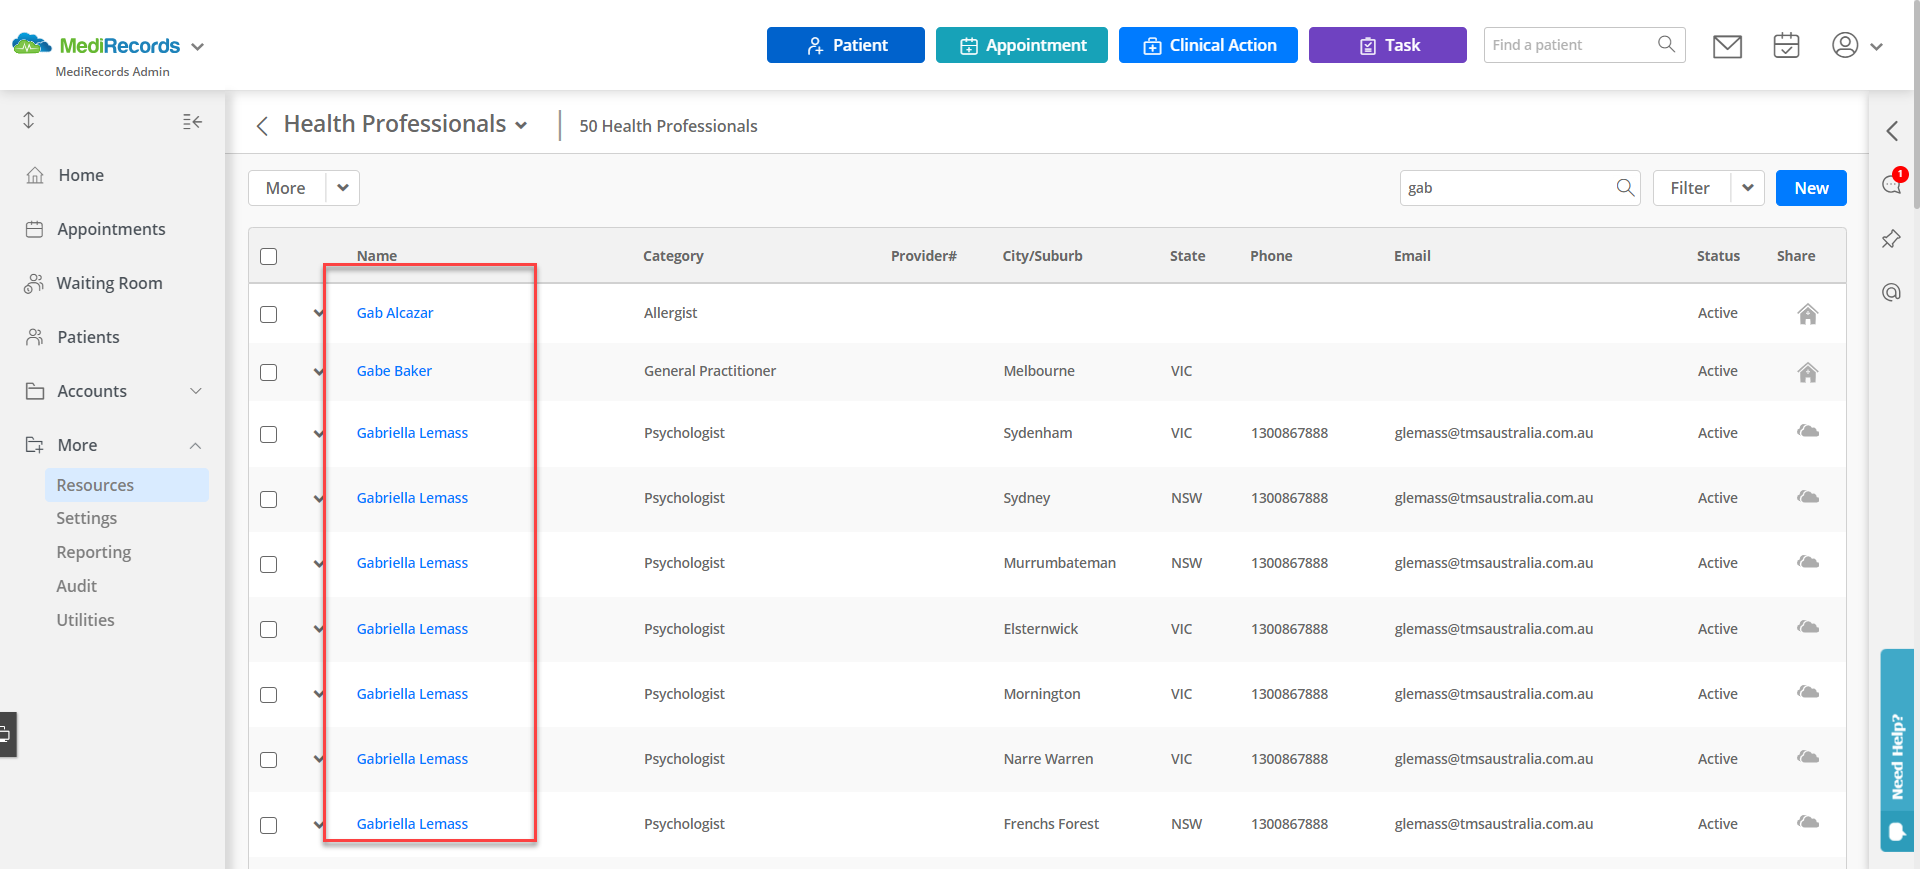Expand row arrow for Gabe Baker
1920x869 pixels.
pyautogui.click(x=318, y=371)
